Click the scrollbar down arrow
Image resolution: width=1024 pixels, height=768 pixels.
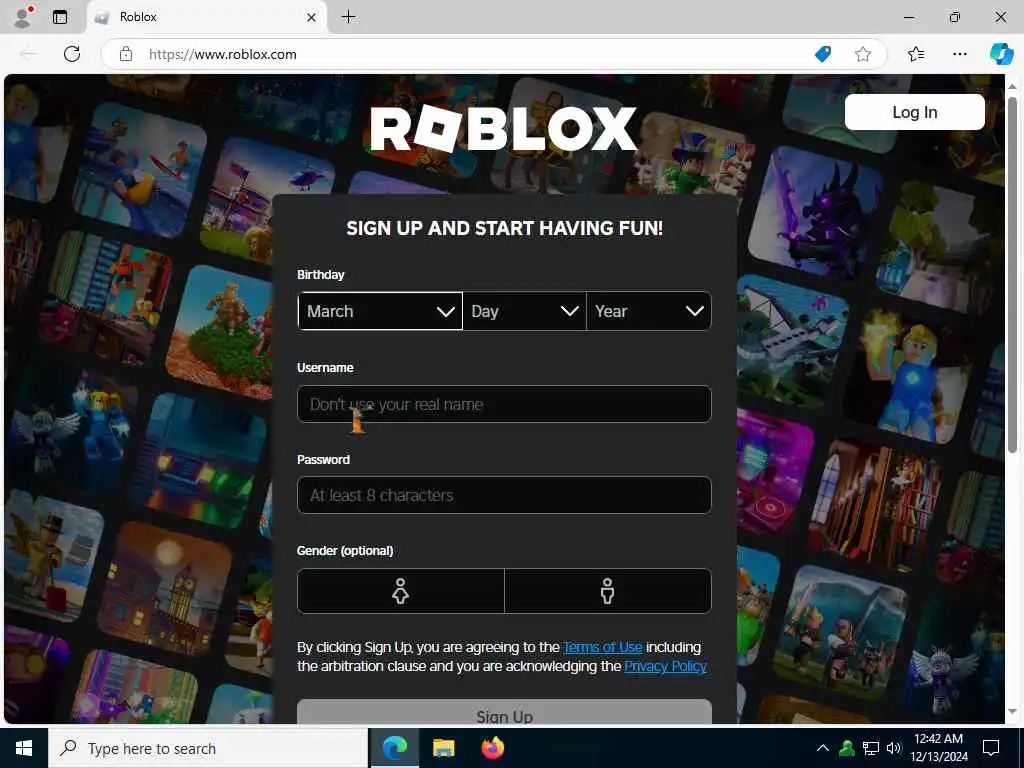[x=1012, y=712]
